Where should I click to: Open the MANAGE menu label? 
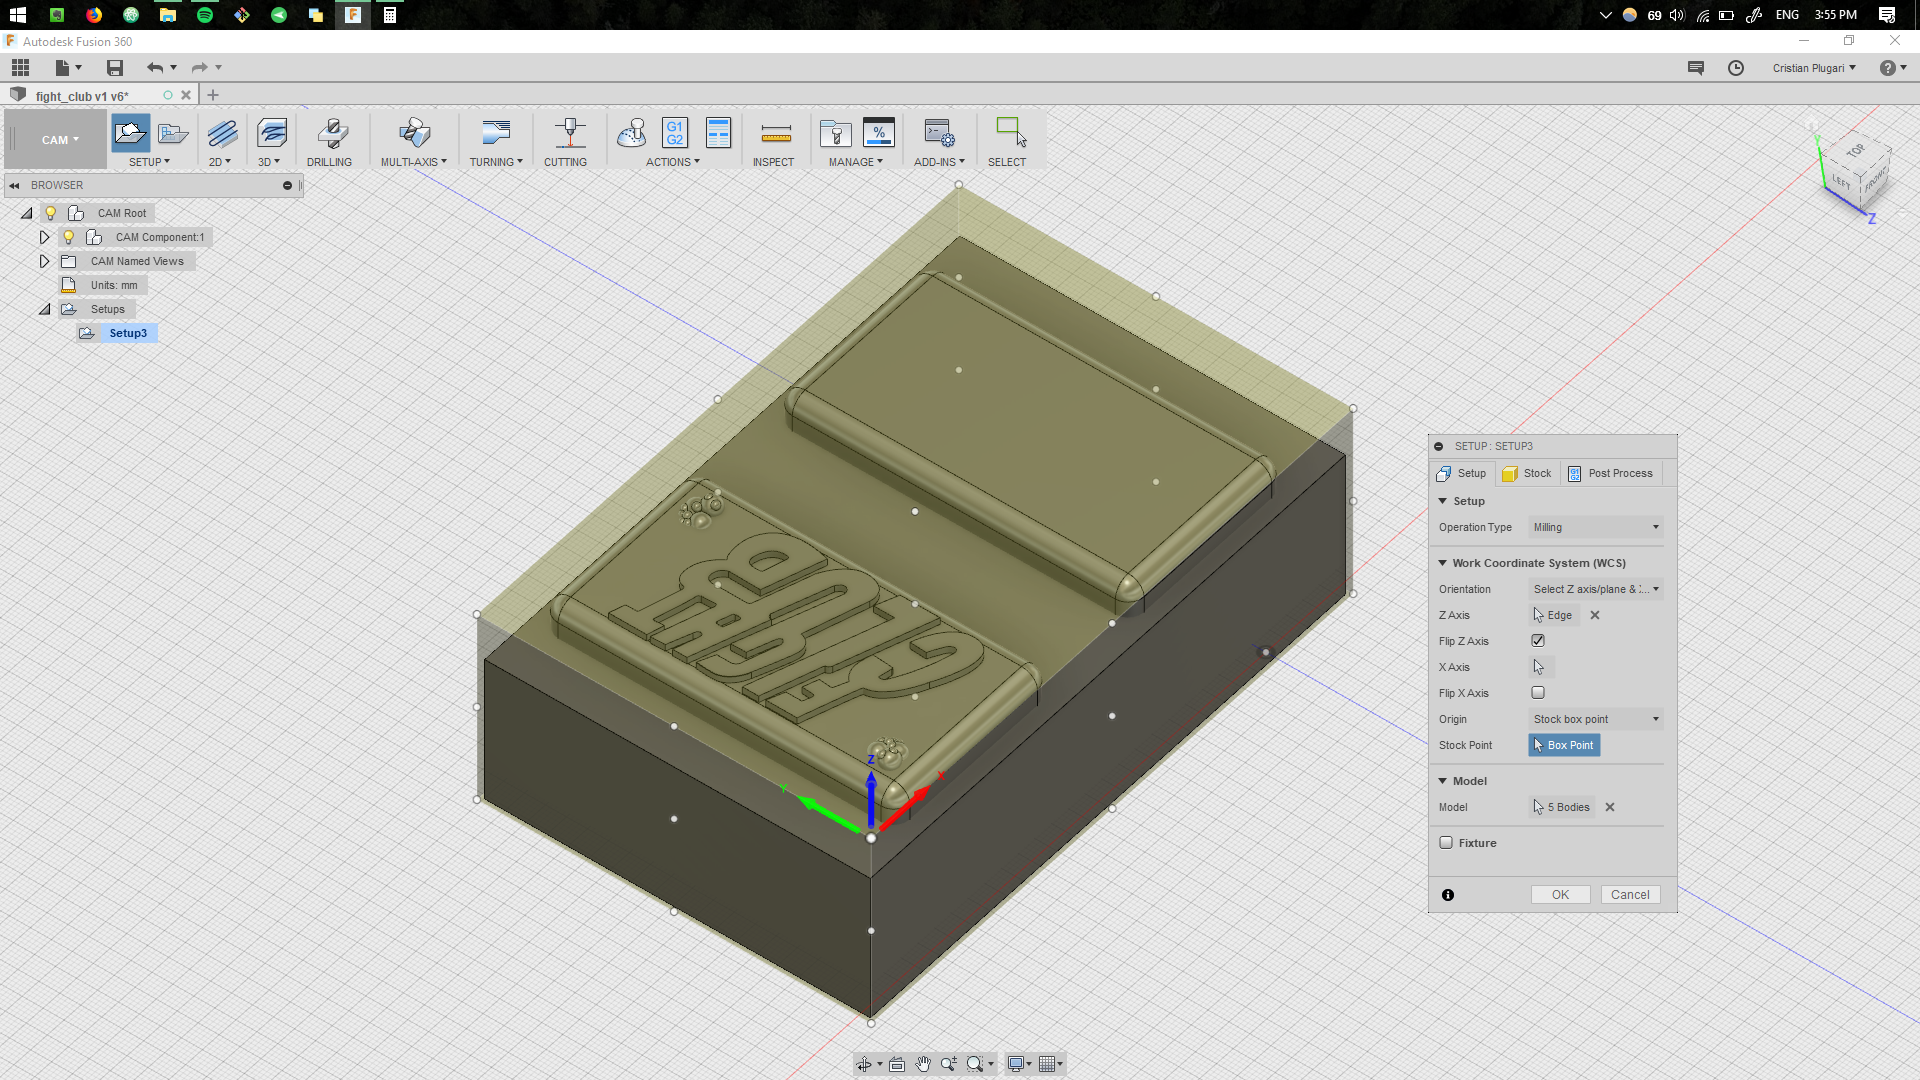click(855, 162)
